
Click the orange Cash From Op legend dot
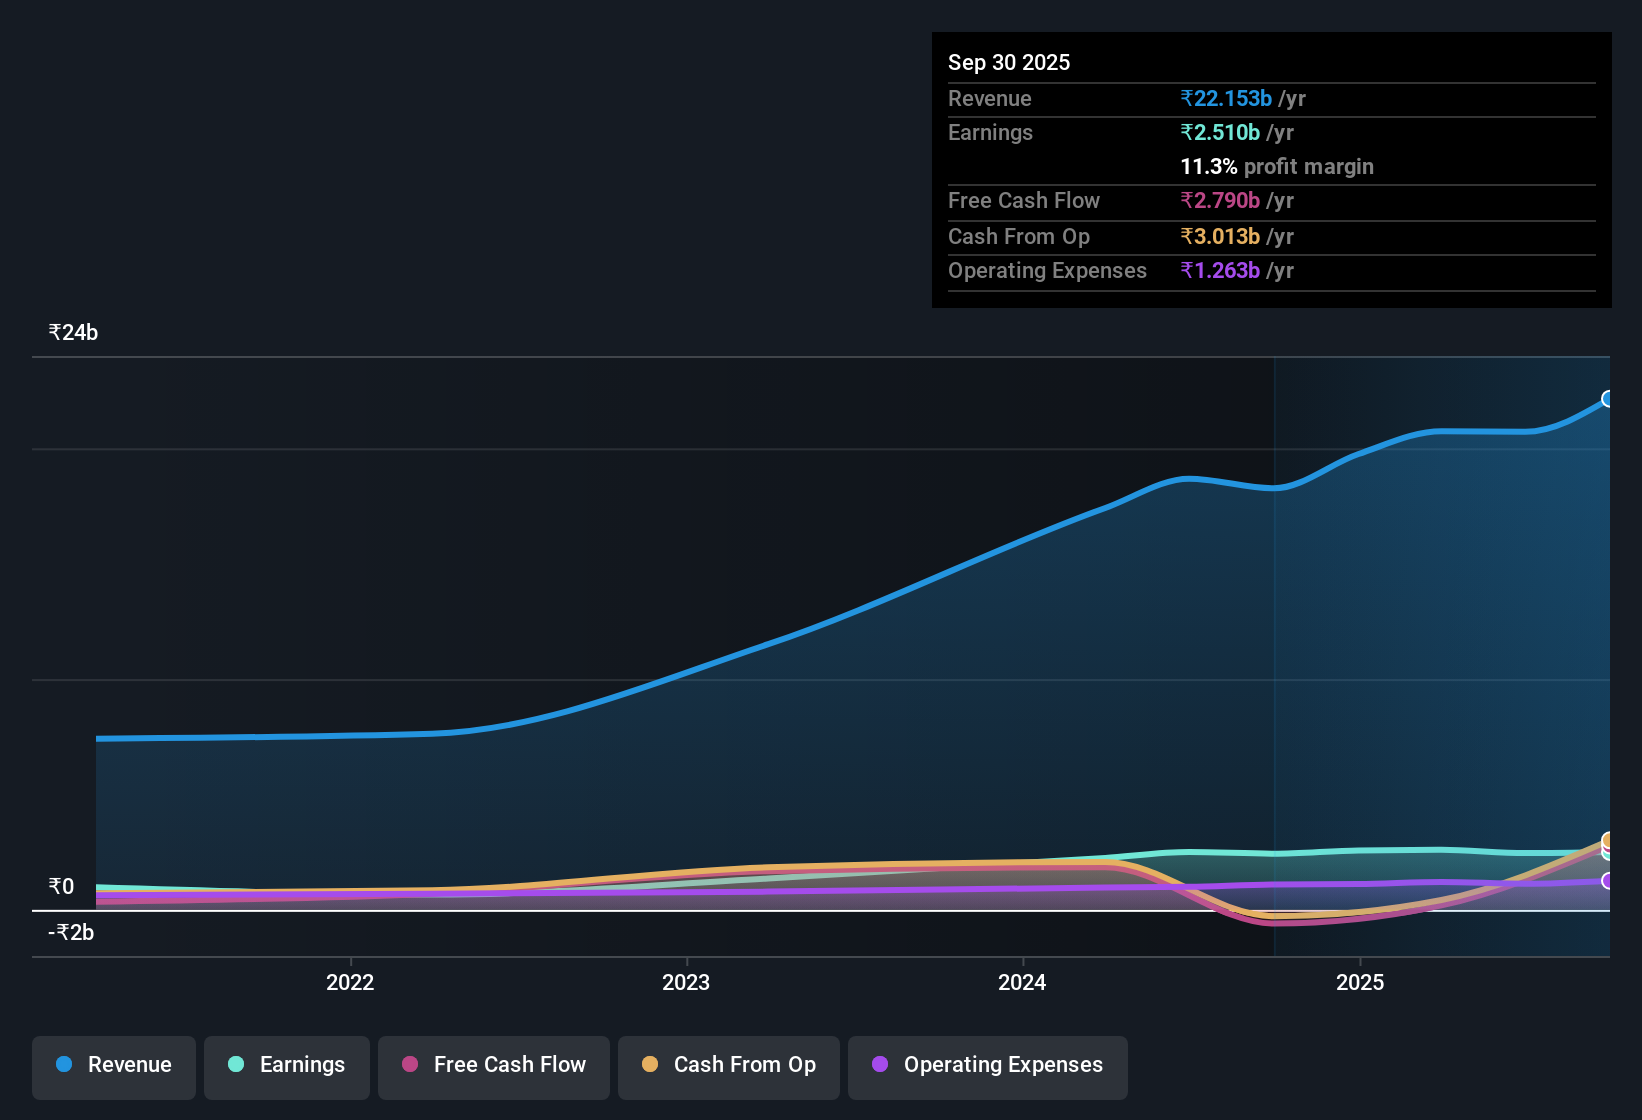coord(650,1065)
